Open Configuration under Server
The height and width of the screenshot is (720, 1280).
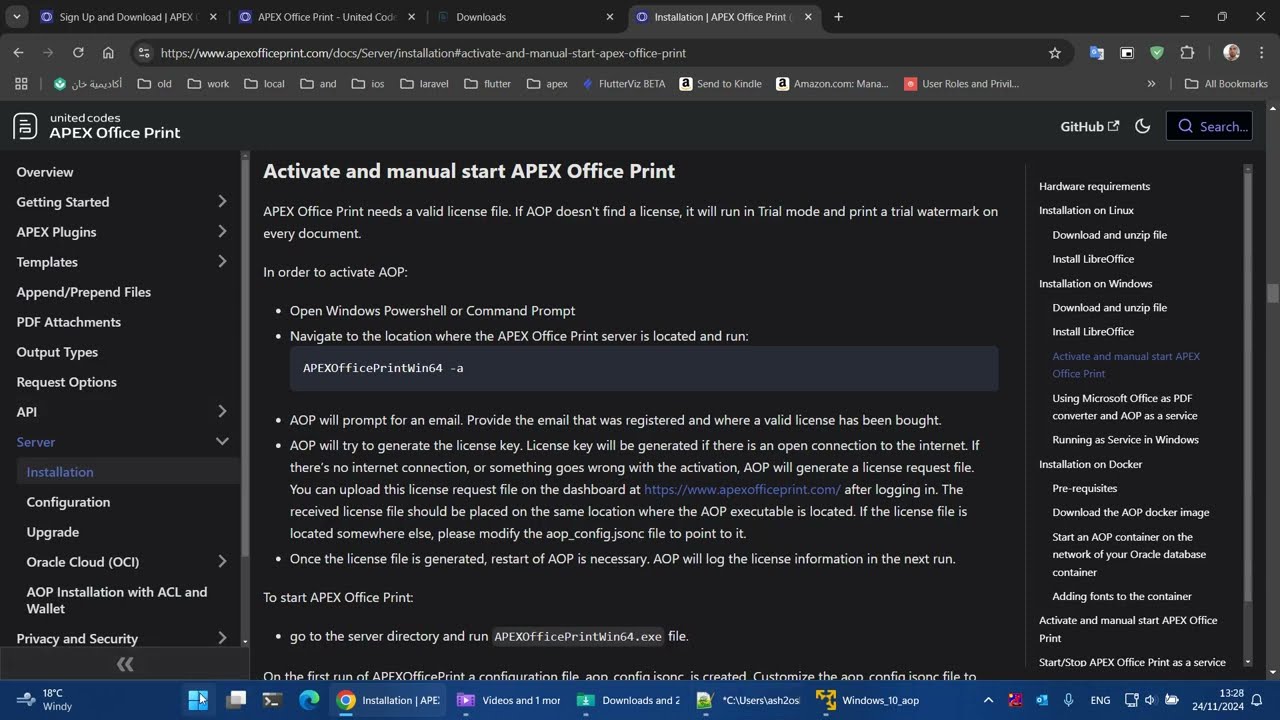pos(68,502)
